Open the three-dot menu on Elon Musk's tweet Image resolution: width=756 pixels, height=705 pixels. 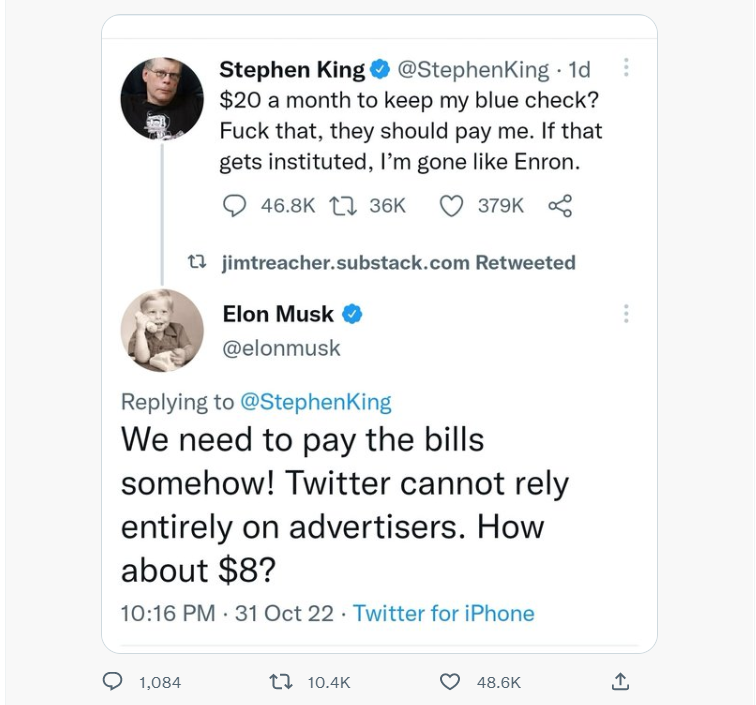pyautogui.click(x=626, y=313)
